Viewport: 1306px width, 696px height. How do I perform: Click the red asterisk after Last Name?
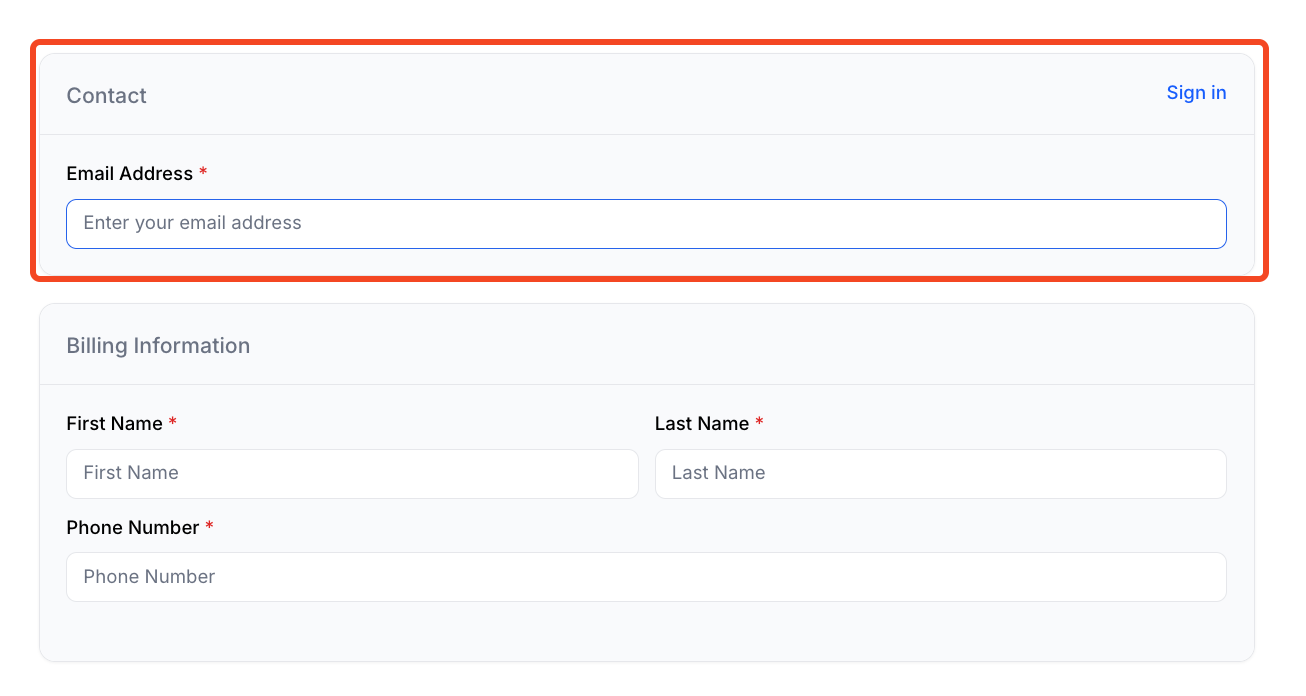pyautogui.click(x=759, y=423)
